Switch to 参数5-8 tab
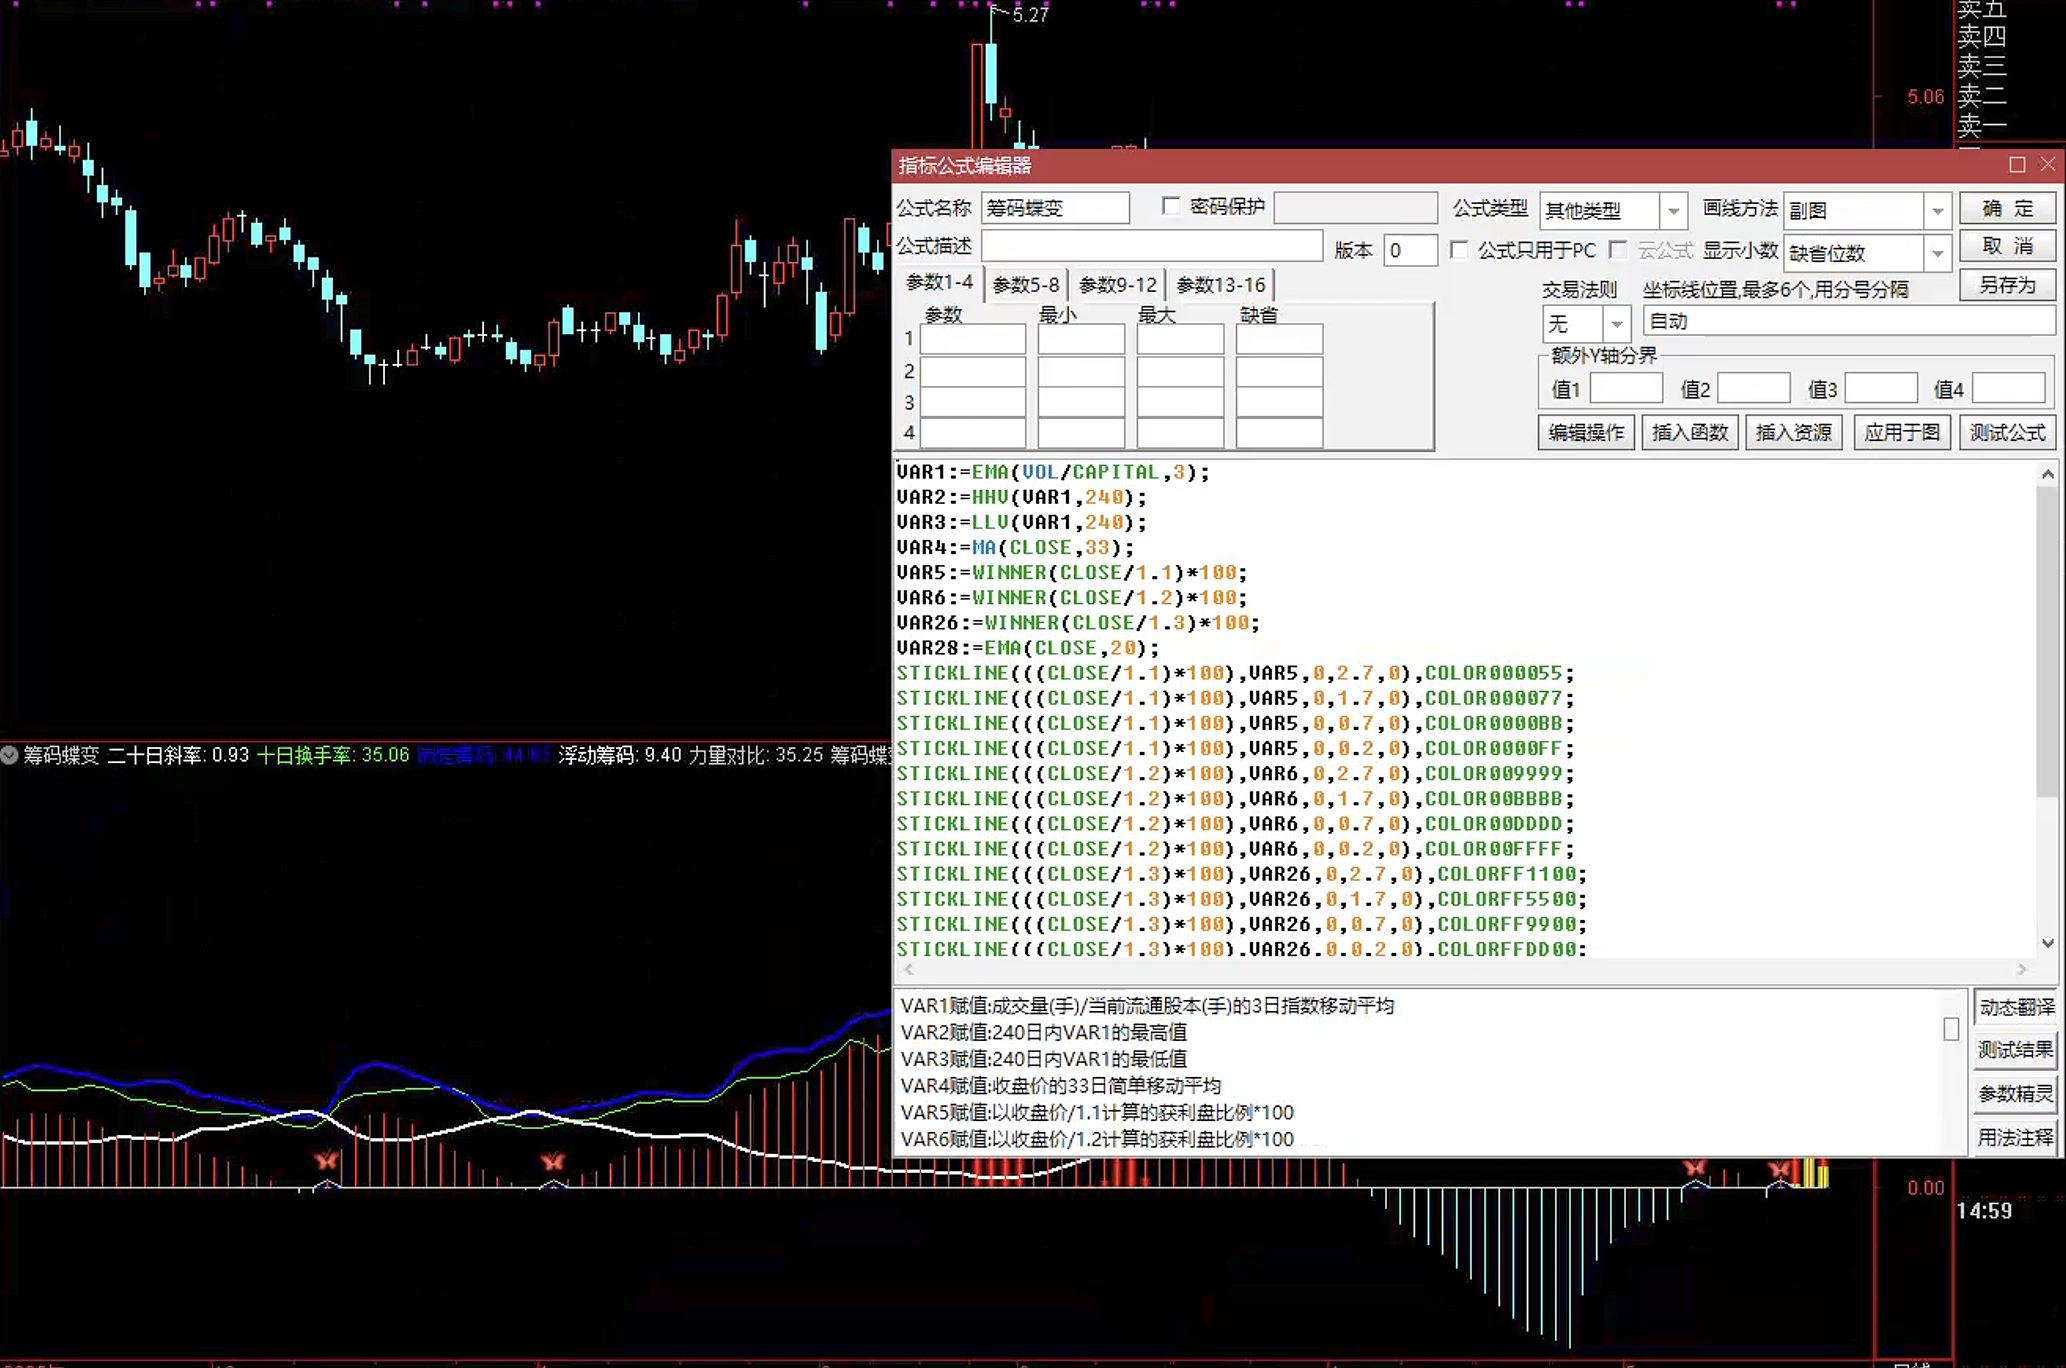 point(1026,285)
